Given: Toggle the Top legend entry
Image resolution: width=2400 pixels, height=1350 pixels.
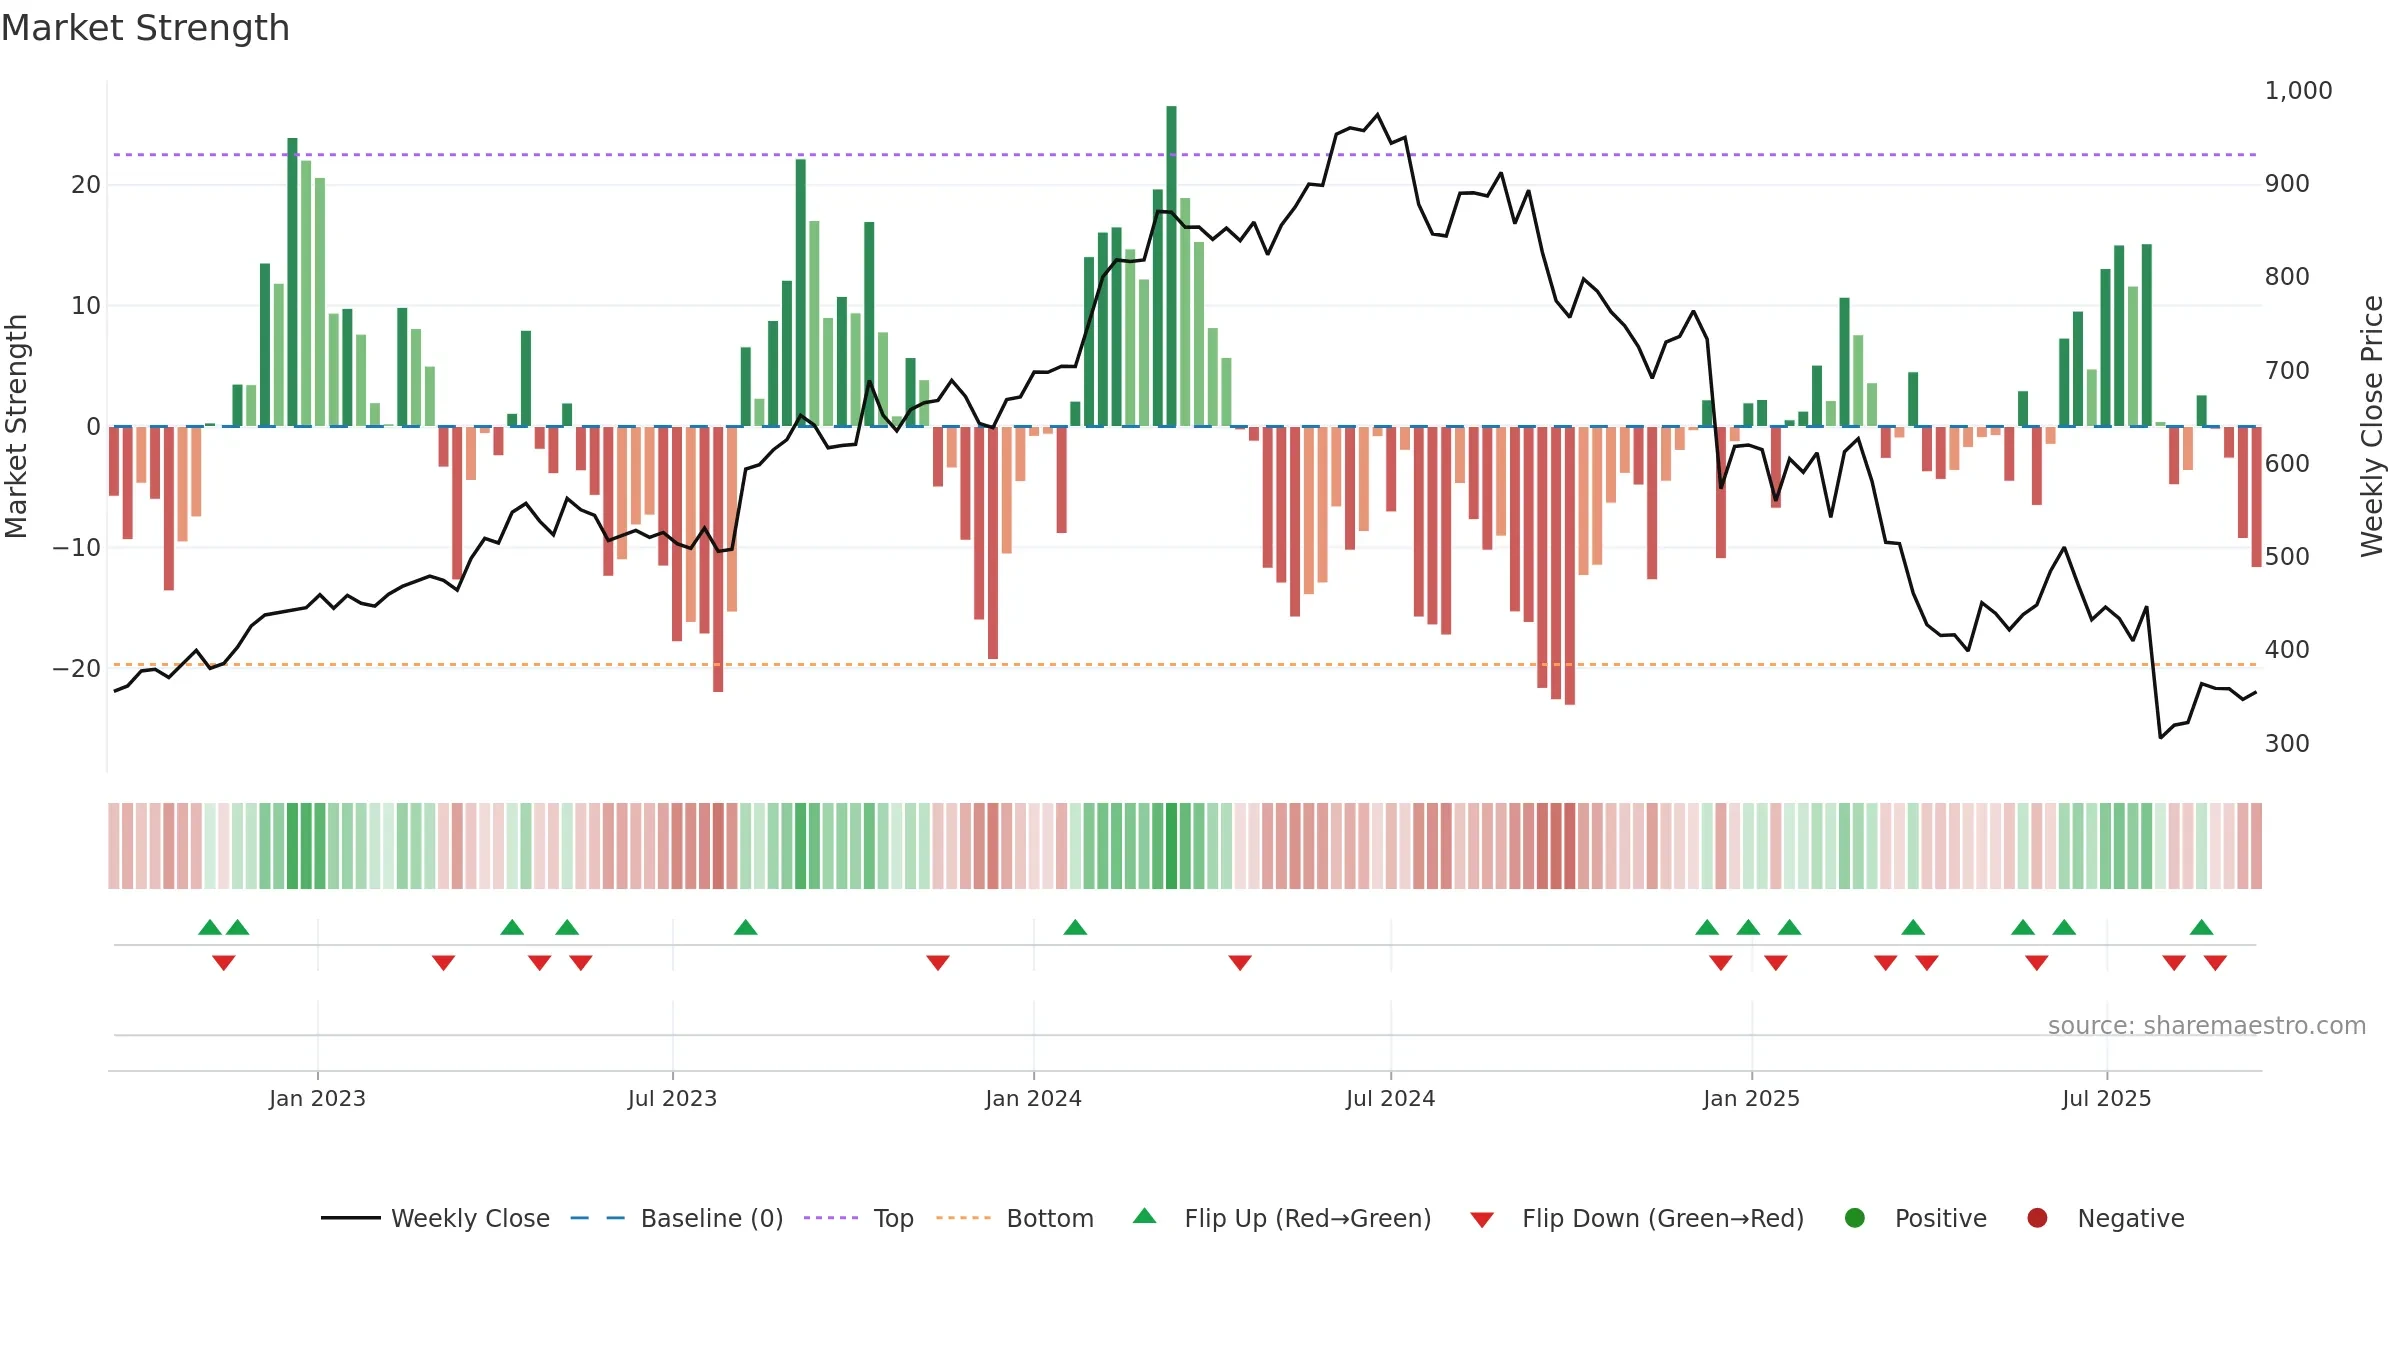Looking at the screenshot, I should click(x=859, y=1218).
